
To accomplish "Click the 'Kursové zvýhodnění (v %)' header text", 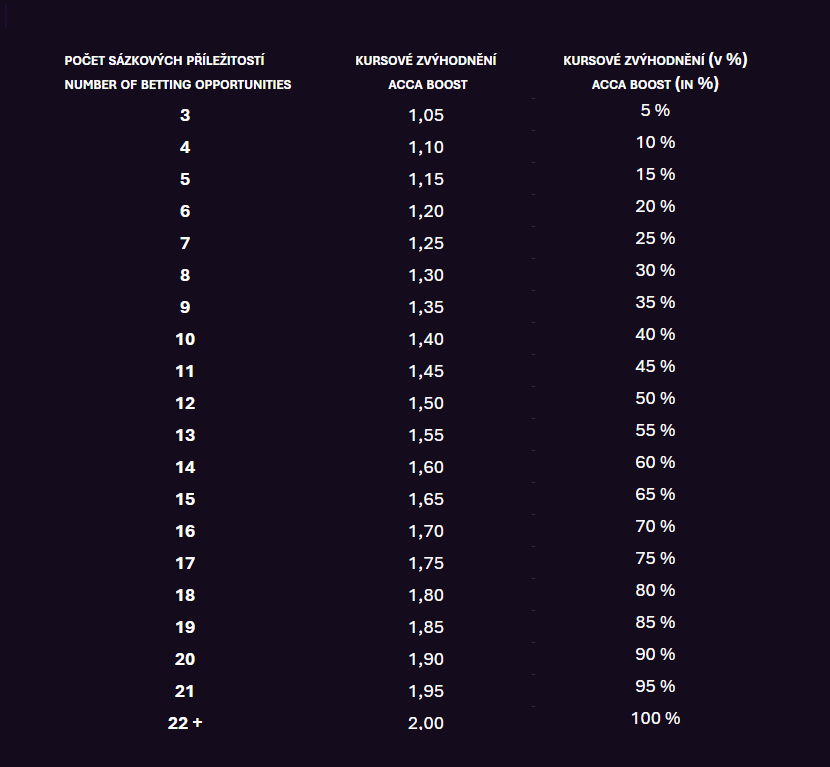I will coord(655,60).
